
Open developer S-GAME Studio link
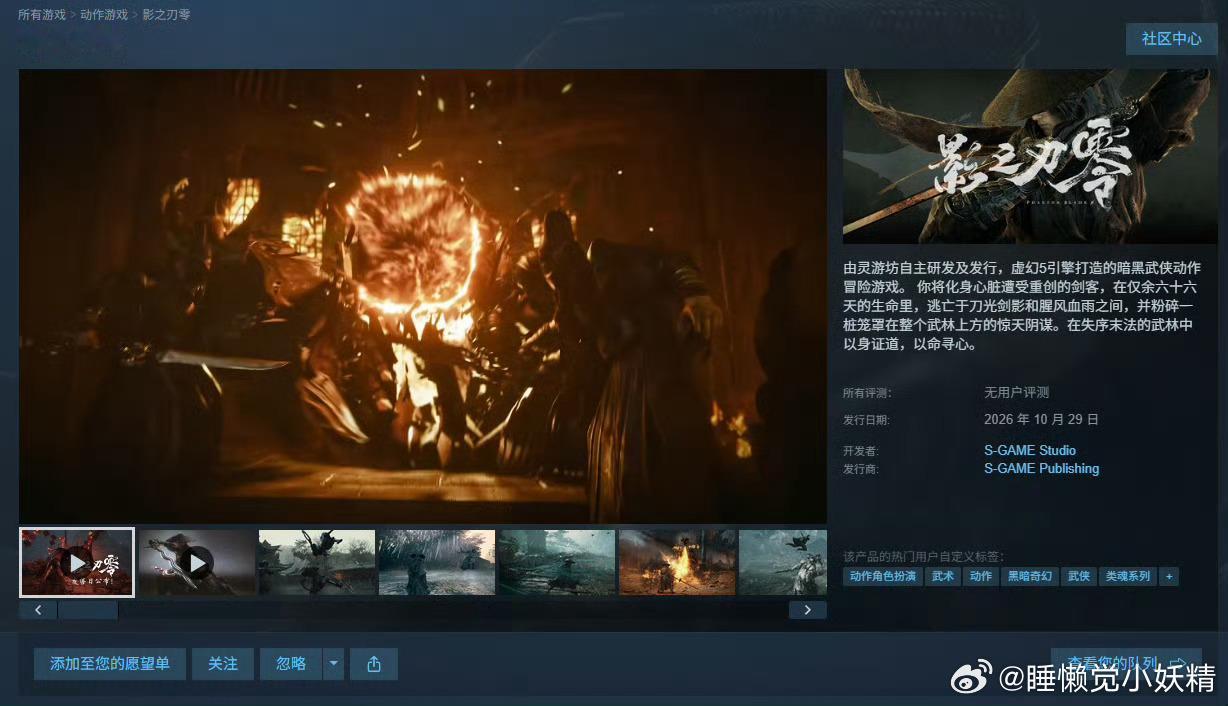[1030, 450]
